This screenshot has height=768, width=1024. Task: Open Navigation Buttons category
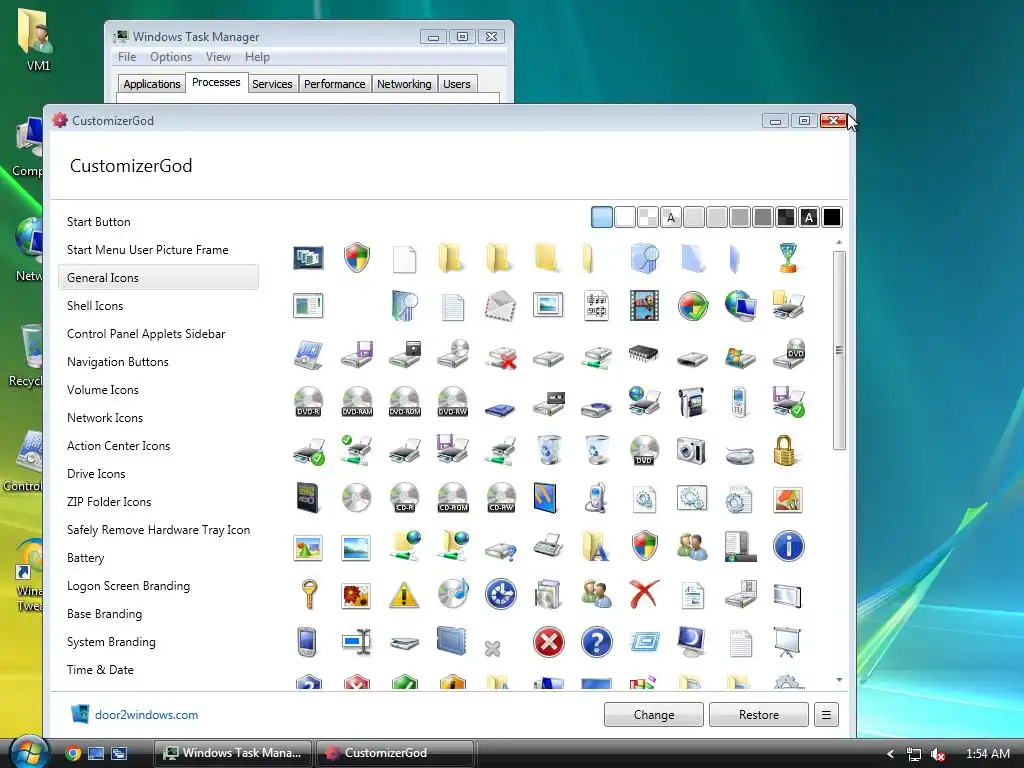pos(118,362)
